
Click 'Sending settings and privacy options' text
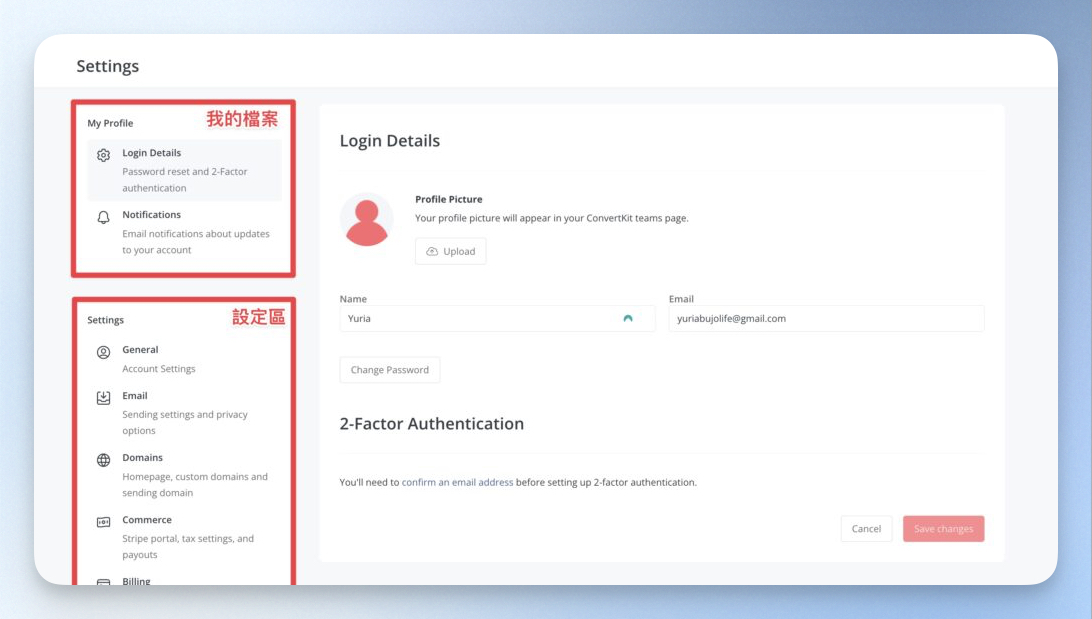(185, 422)
